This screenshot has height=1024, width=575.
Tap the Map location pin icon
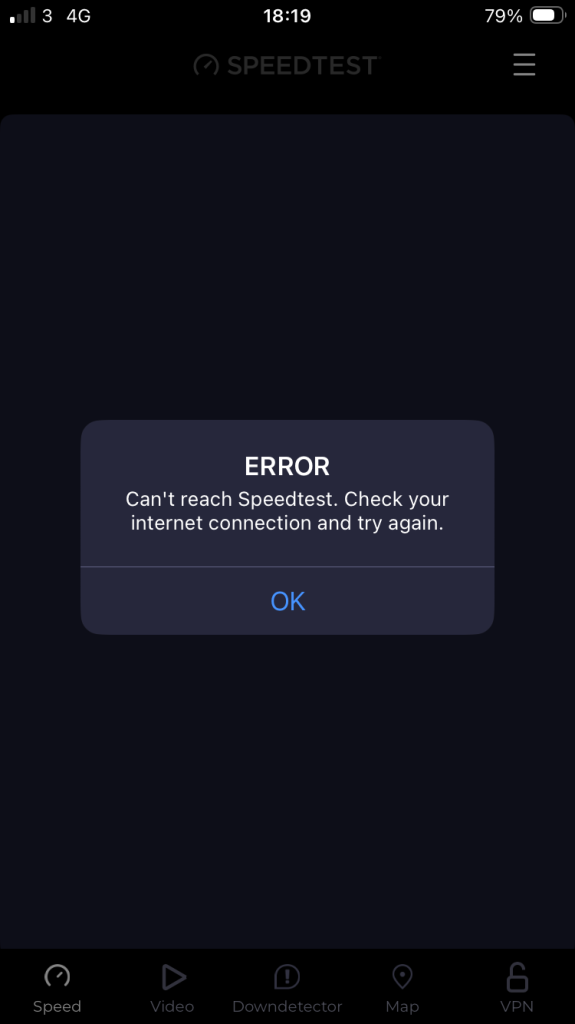point(402,977)
